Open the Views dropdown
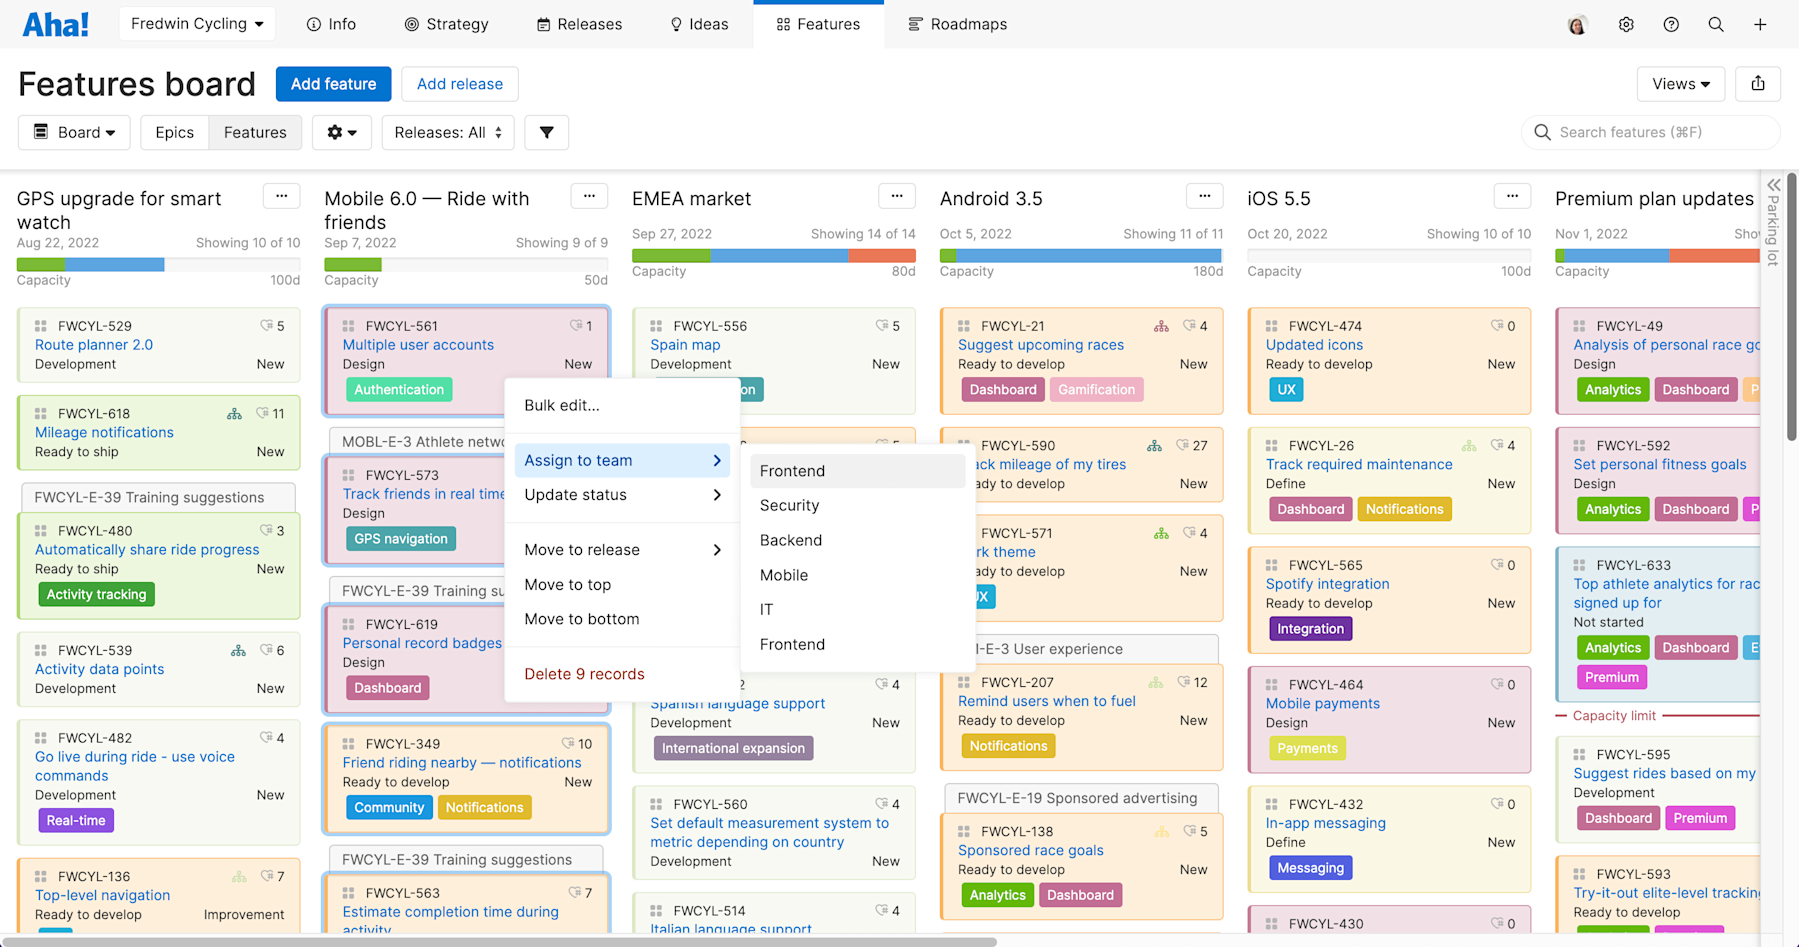This screenshot has height=947, width=1799. point(1680,84)
